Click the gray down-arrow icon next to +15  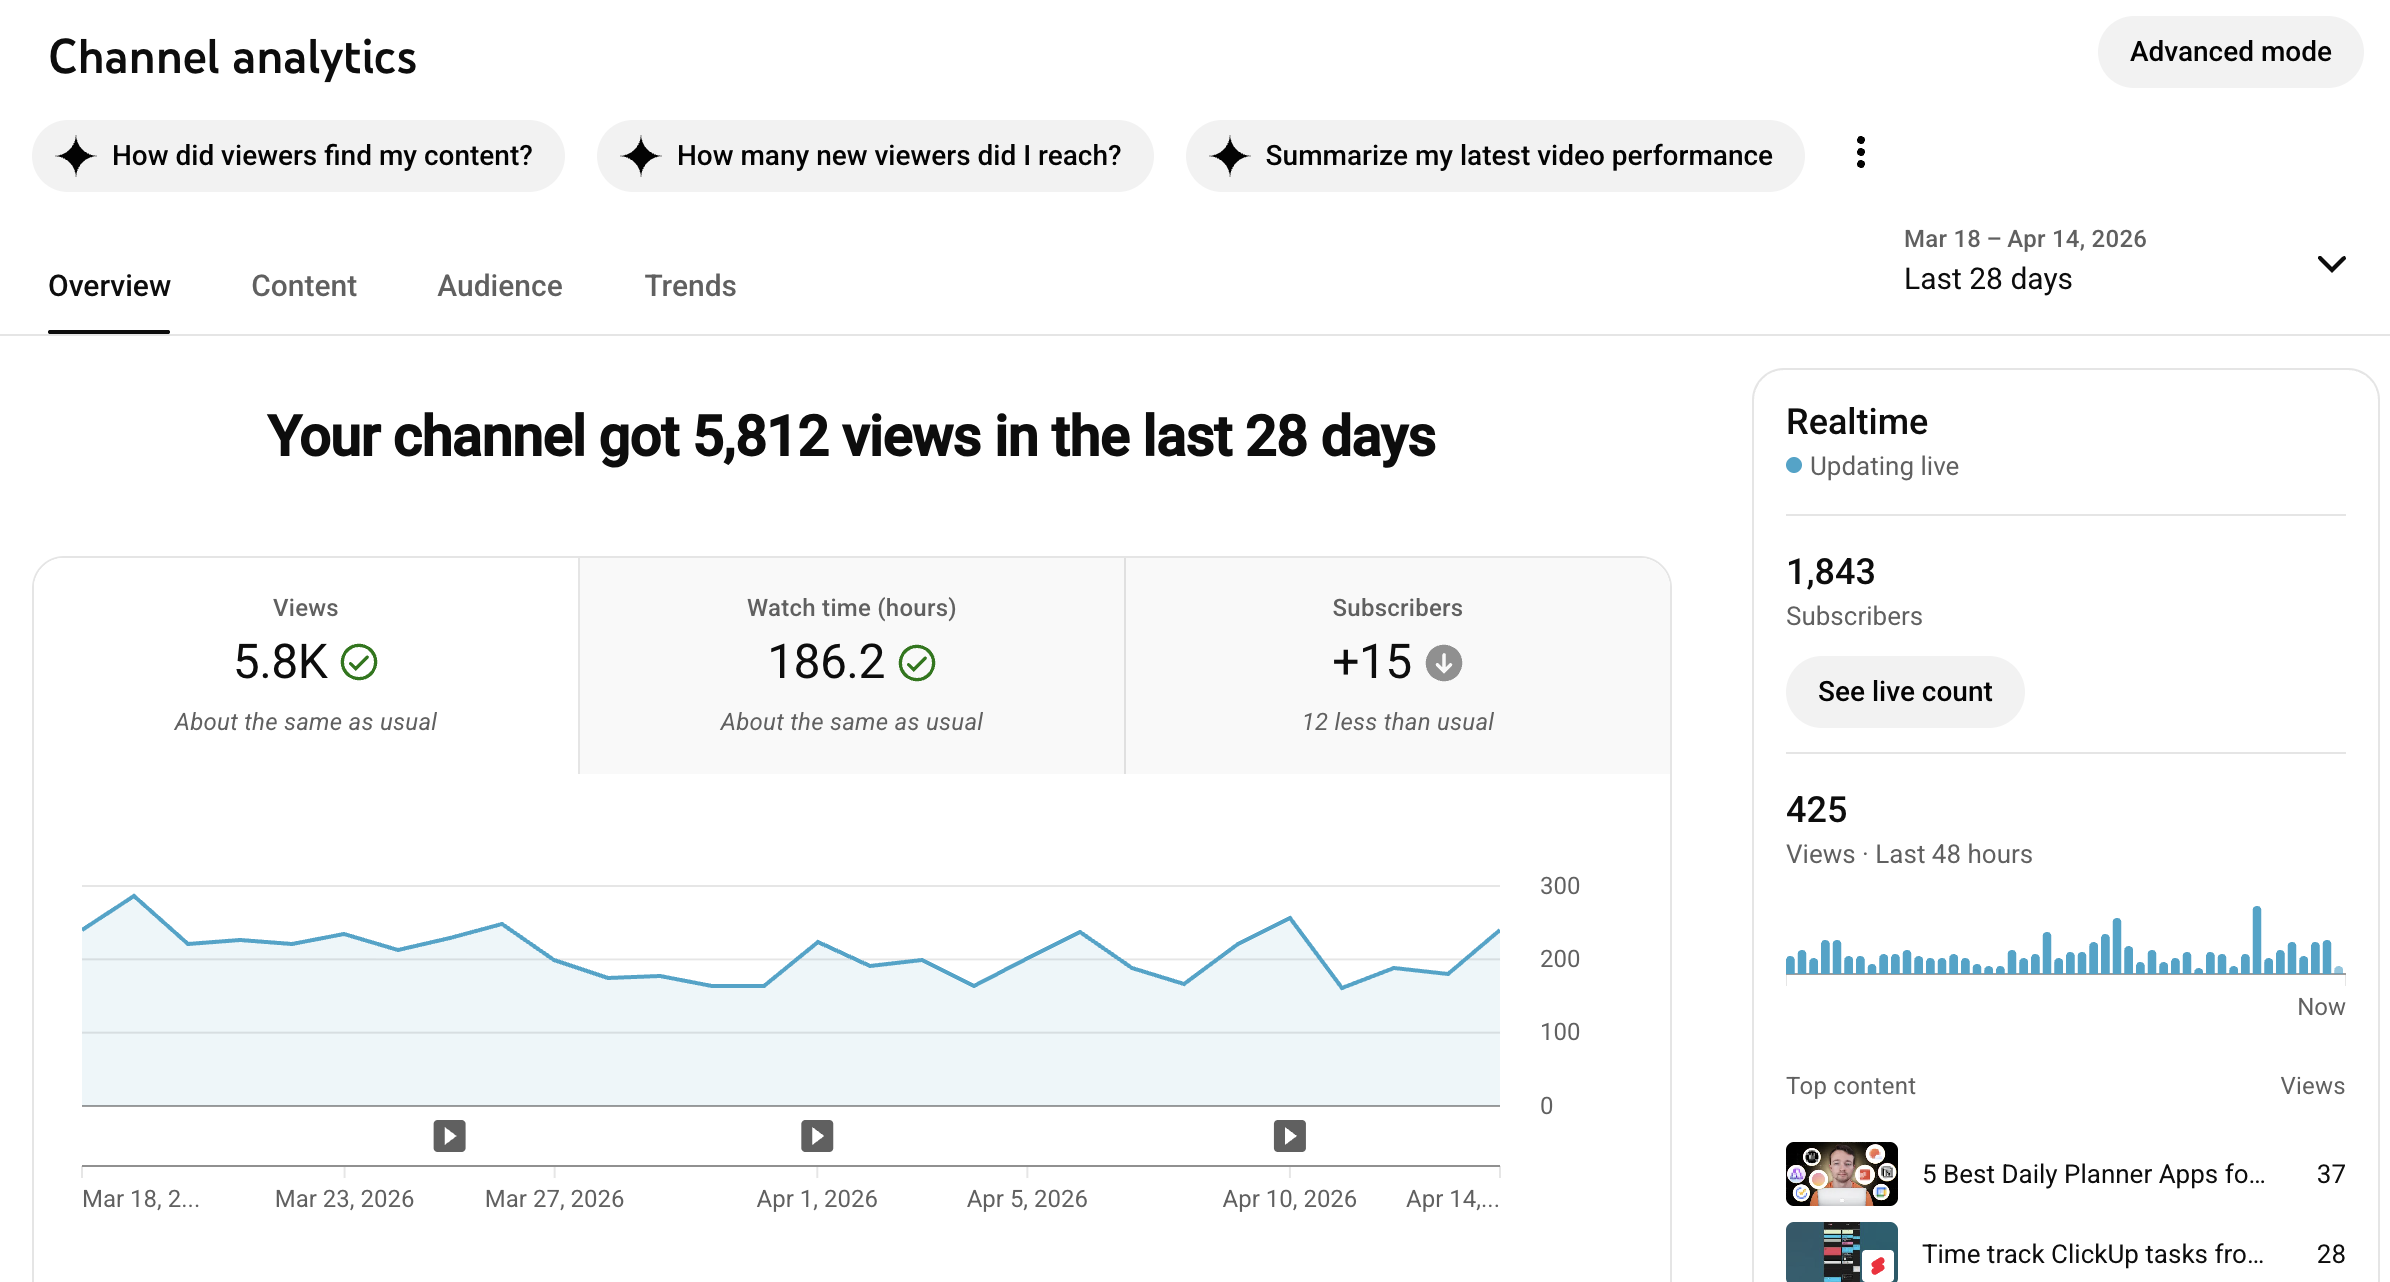click(1443, 662)
